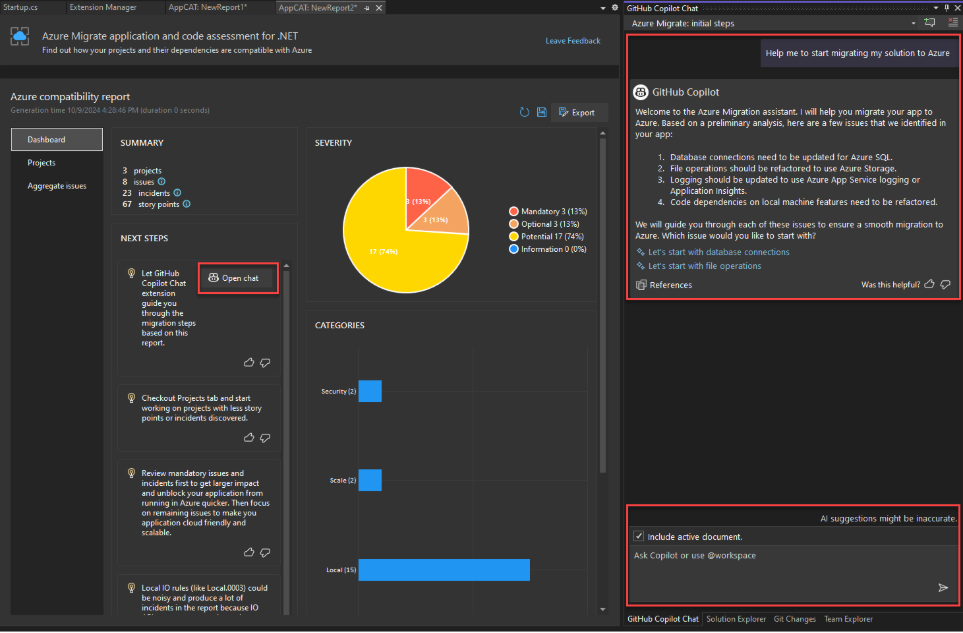Refresh the Azure compatibility report
This screenshot has height=633, width=963.
(524, 112)
